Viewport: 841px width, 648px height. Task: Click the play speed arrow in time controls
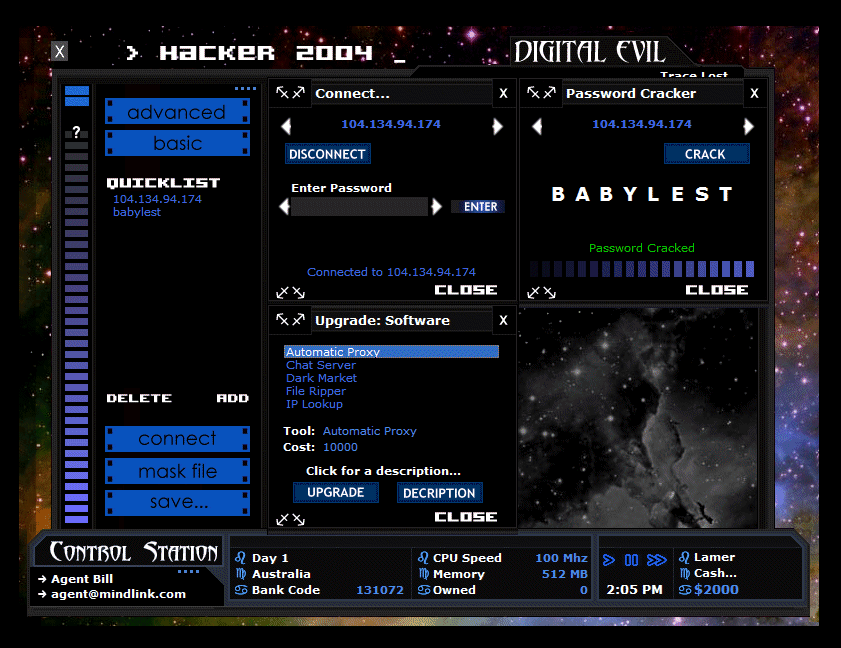tap(609, 559)
